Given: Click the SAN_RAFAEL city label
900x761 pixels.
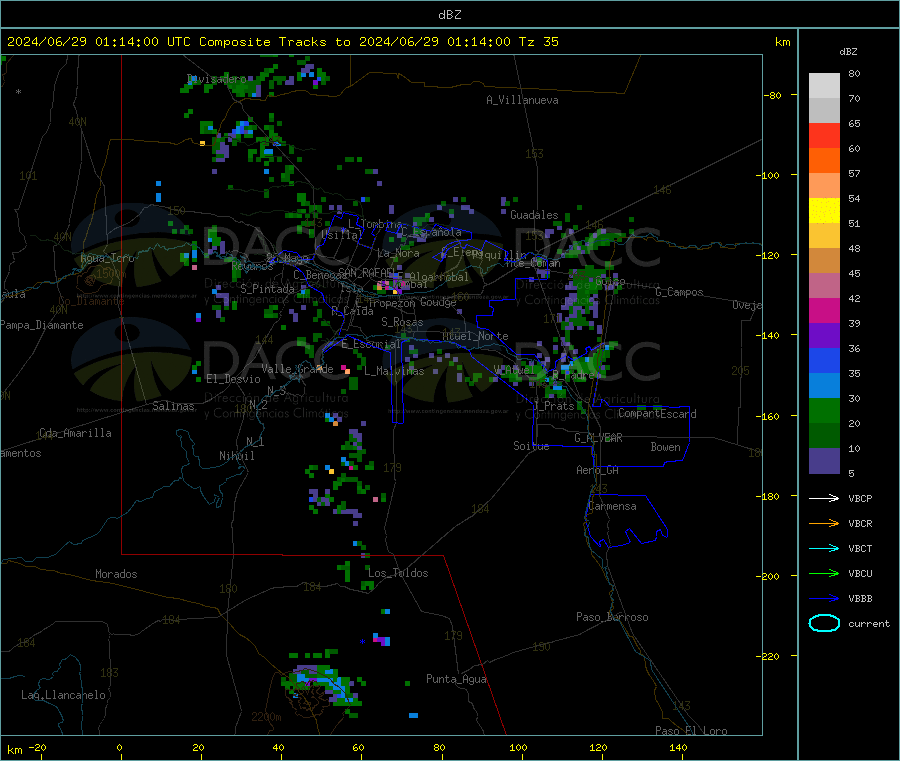Looking at the screenshot, I should 367,272.
